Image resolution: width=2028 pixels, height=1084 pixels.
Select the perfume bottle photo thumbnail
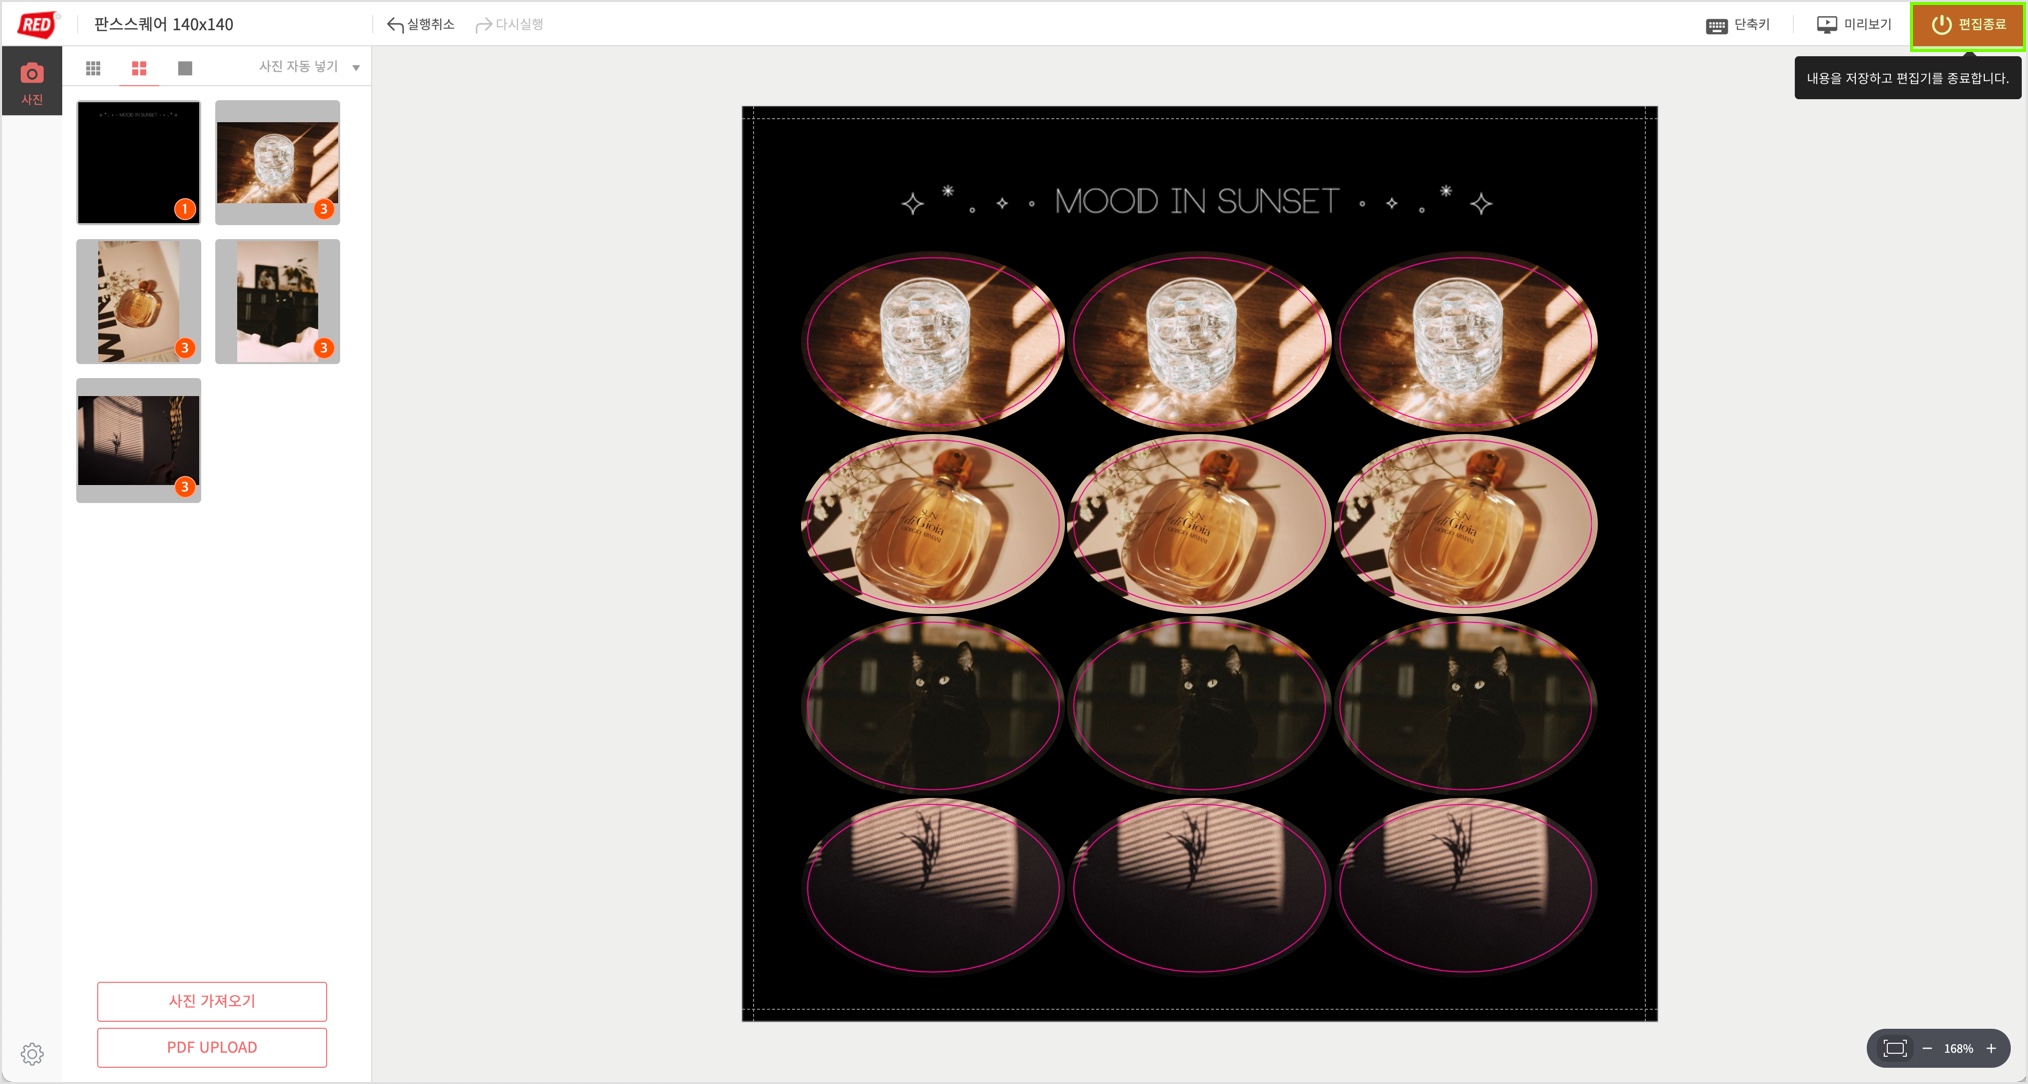138,301
